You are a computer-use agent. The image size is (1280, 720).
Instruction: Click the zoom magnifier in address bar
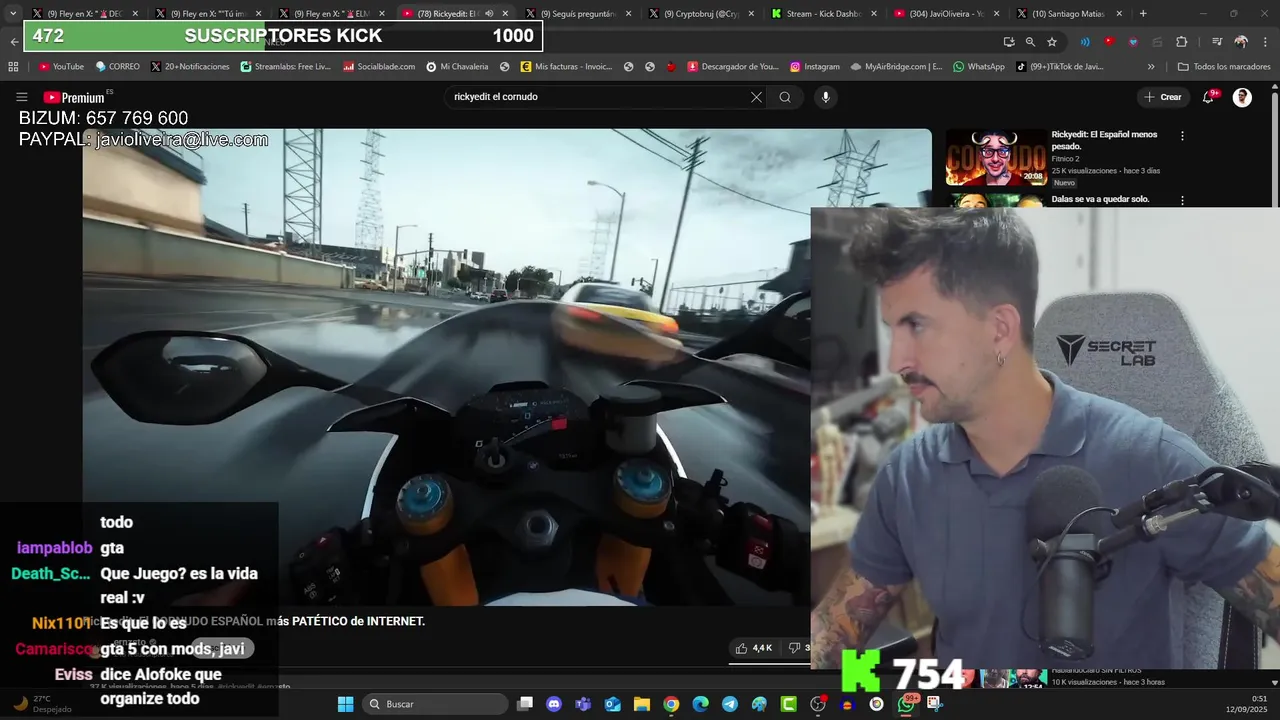(x=1030, y=42)
